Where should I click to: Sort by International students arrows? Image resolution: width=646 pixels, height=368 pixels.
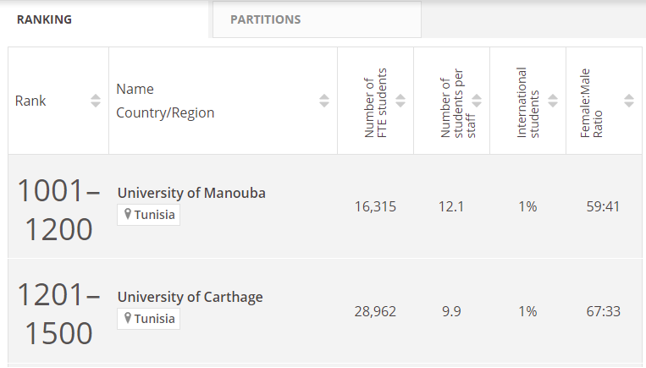pos(552,101)
